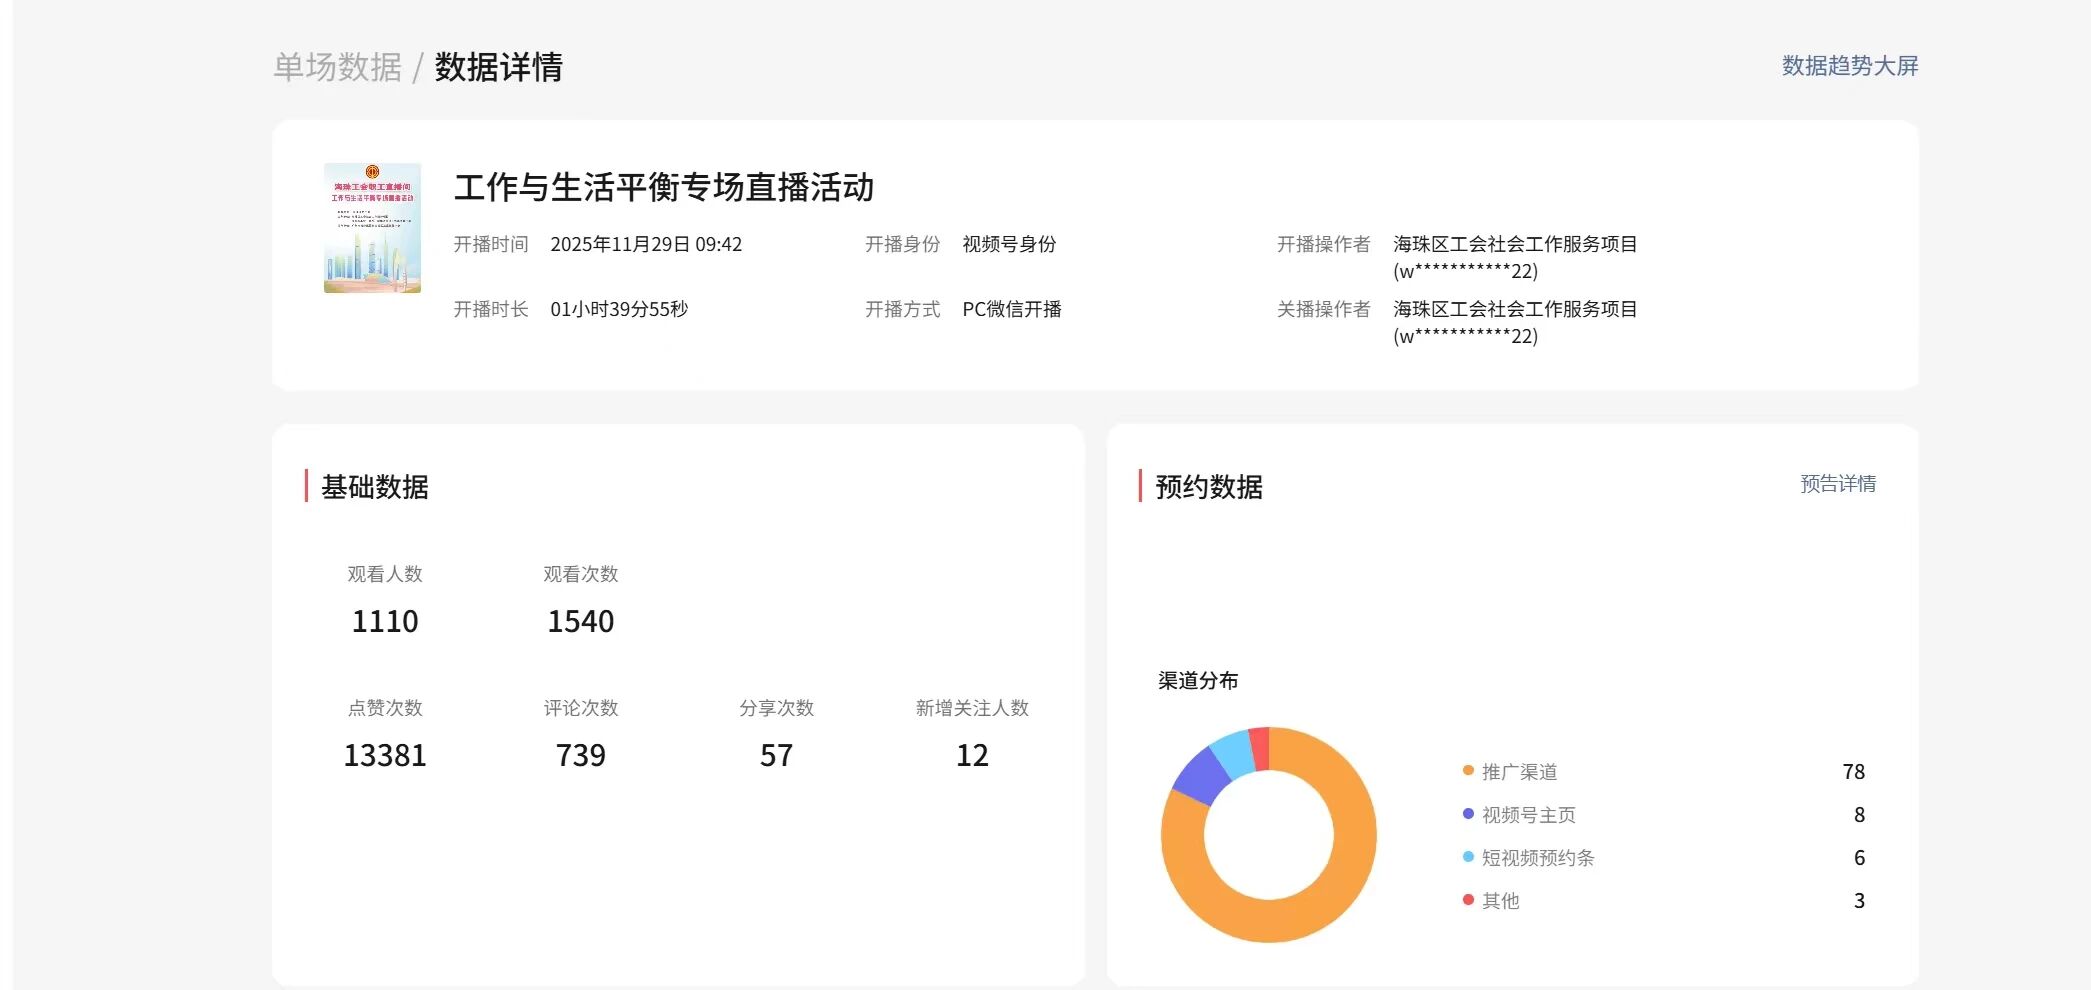Click the 新增关注人数 value 12
The image size is (2091, 990).
click(972, 756)
